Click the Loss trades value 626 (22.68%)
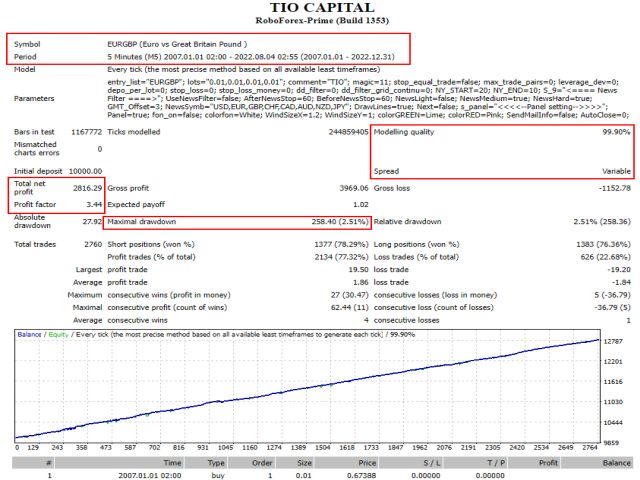The width and height of the screenshot is (640, 480). [605, 257]
